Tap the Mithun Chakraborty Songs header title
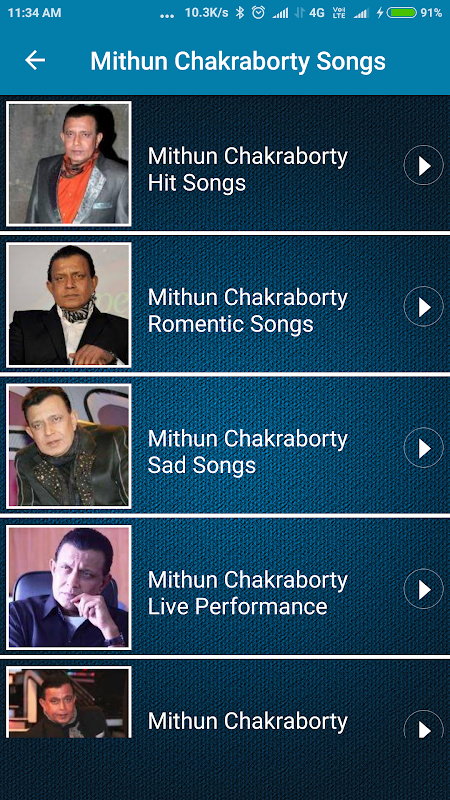This screenshot has width=450, height=800. tap(238, 62)
